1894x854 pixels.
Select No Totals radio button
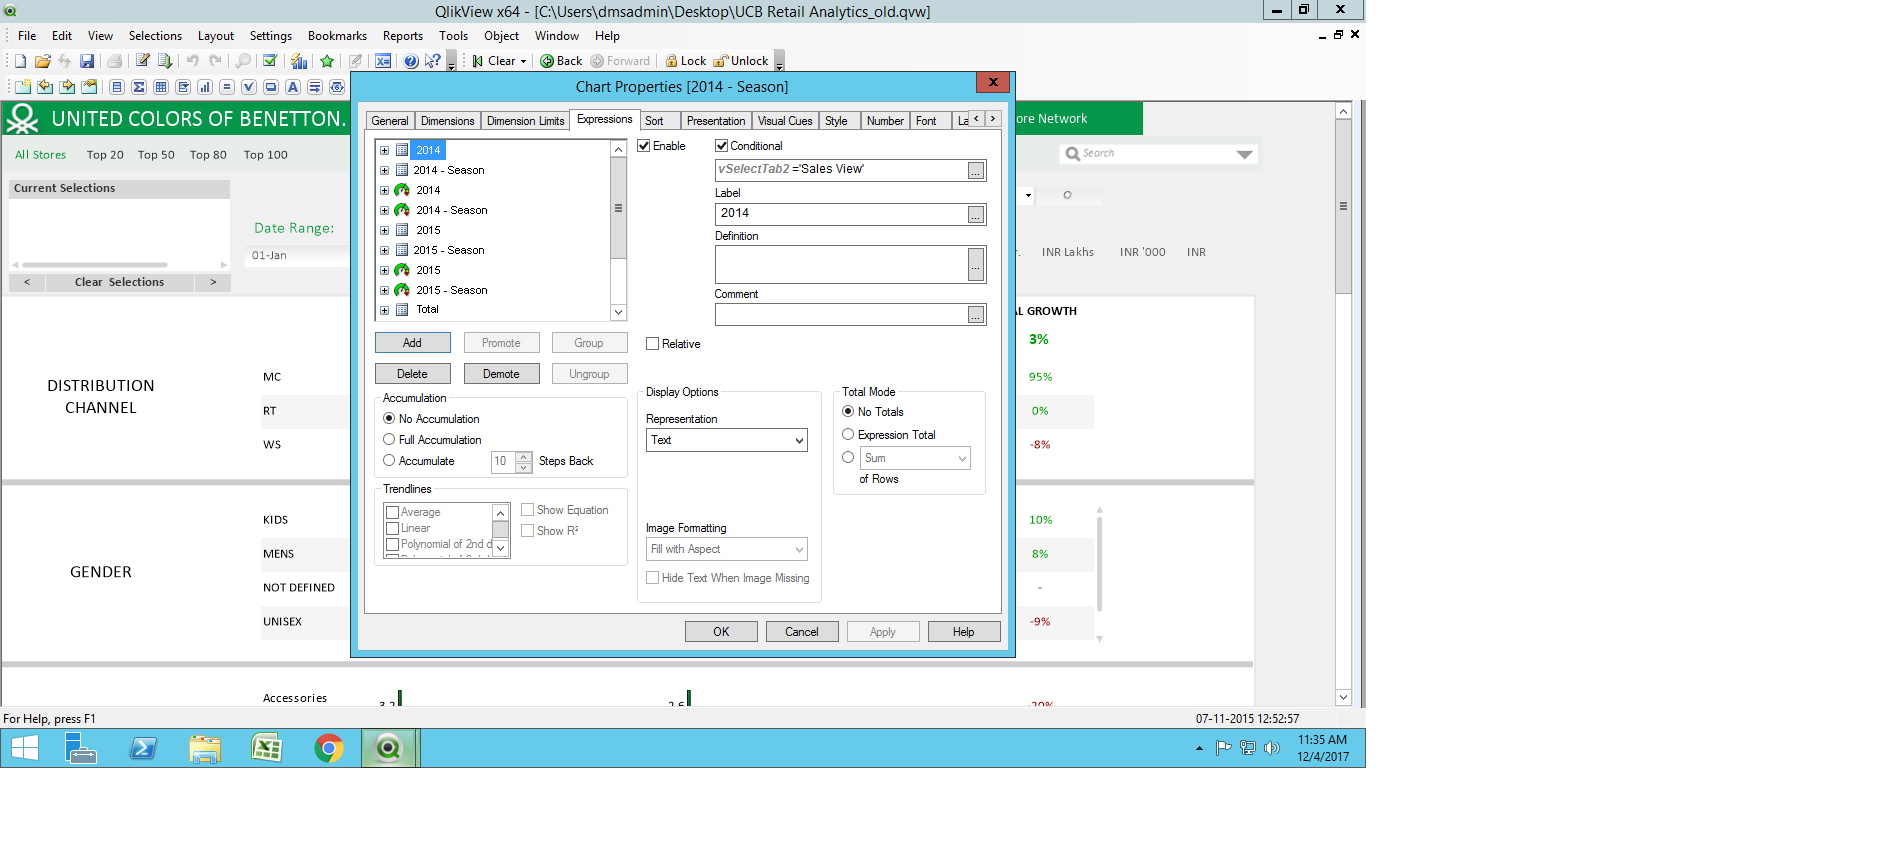coord(848,412)
